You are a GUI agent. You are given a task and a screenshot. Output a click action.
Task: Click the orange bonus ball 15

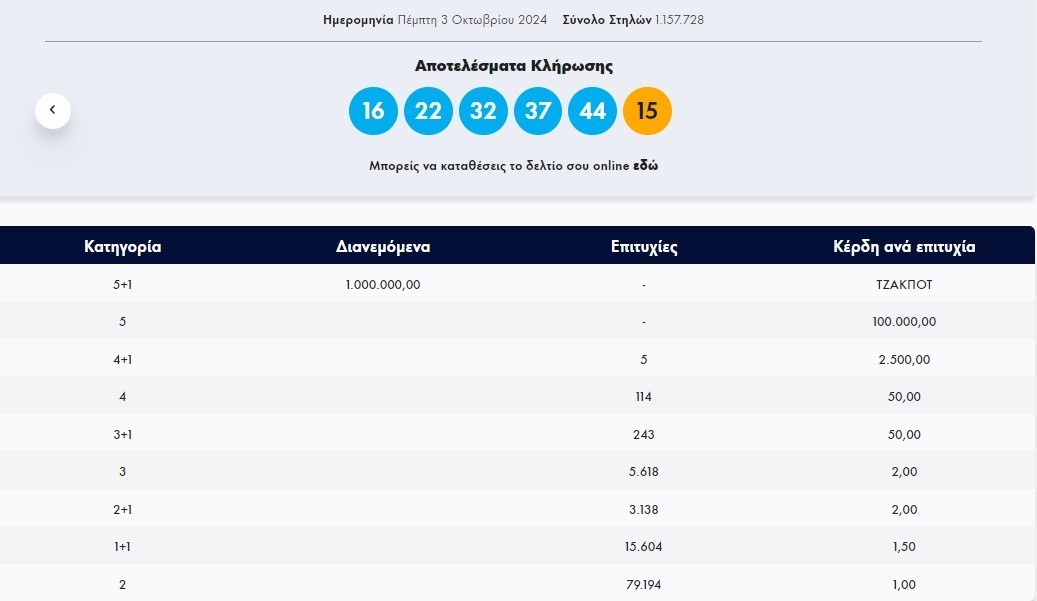click(647, 111)
